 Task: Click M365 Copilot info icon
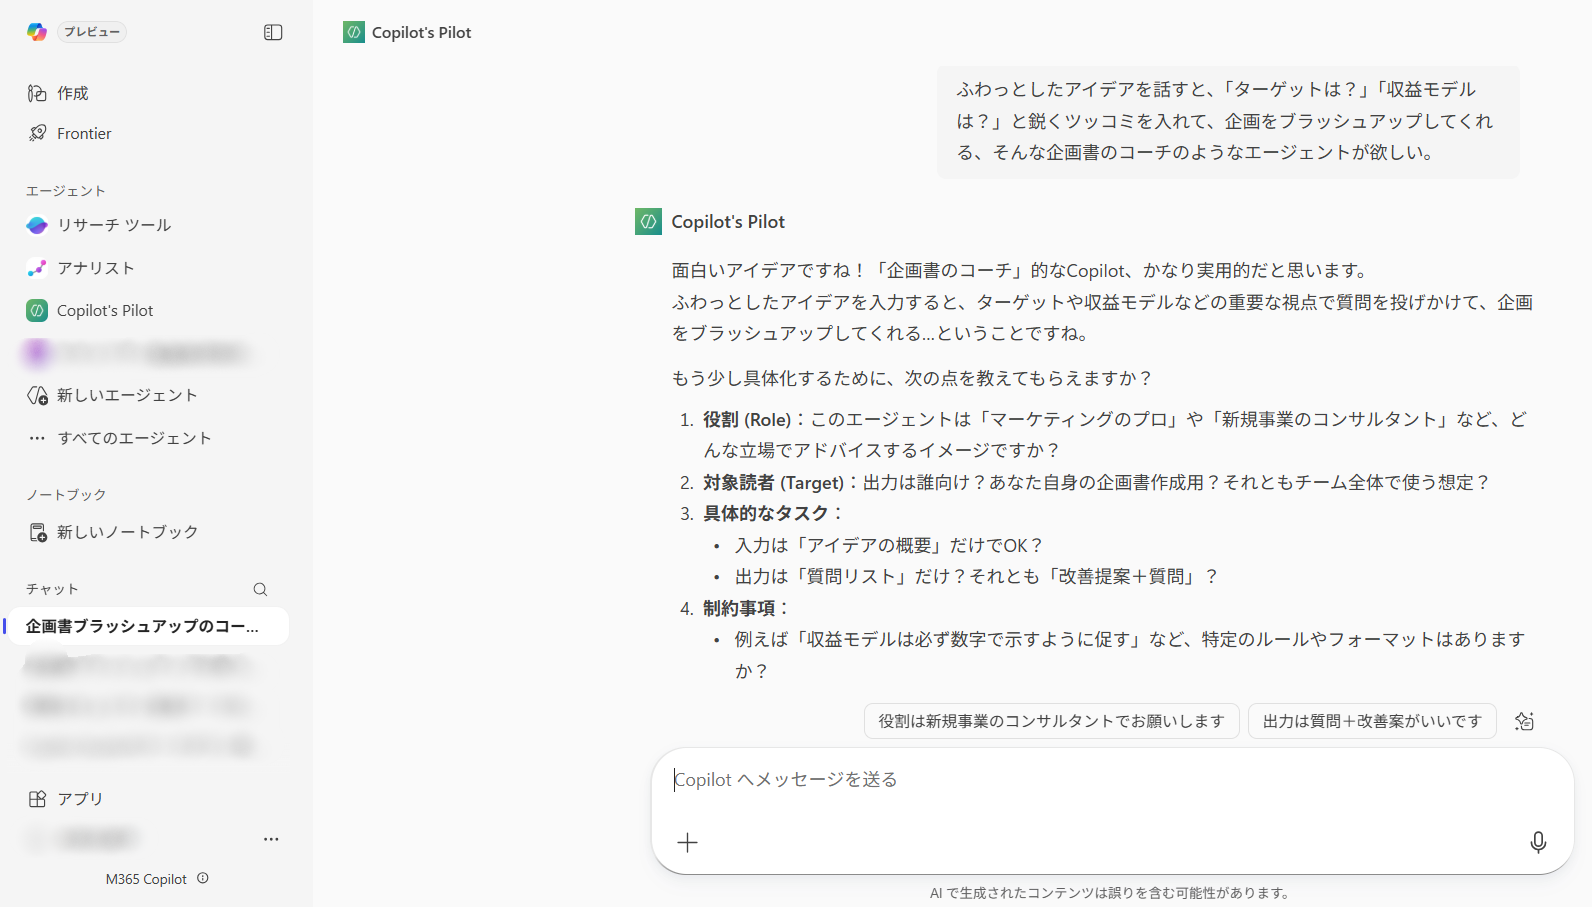203,878
